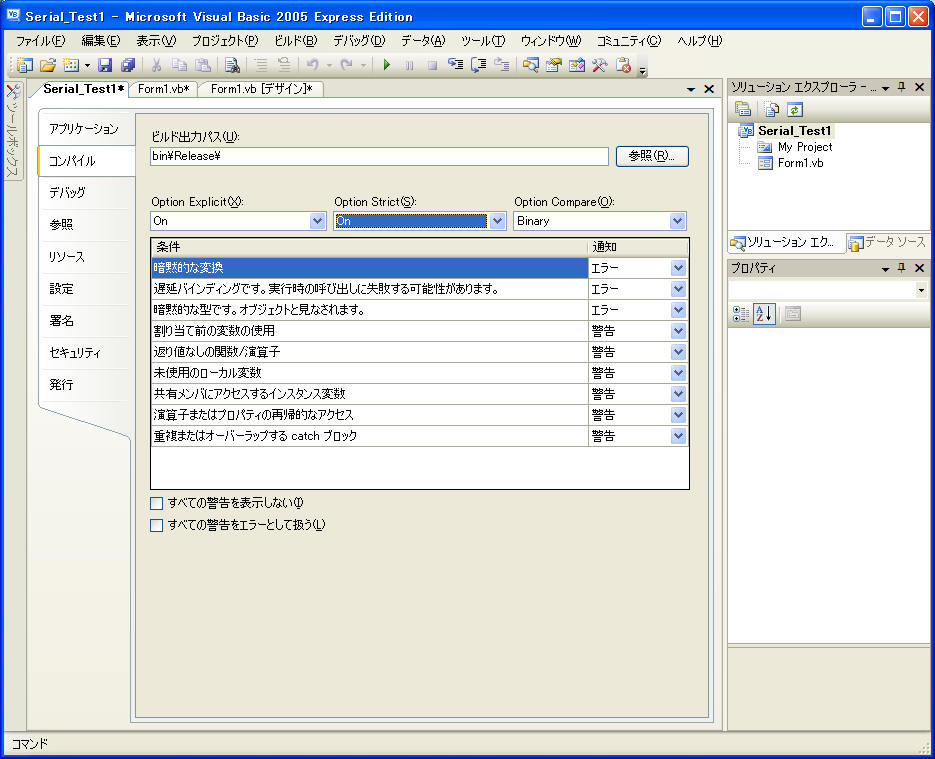Open the Add New Item dropdown arrow
The width and height of the screenshot is (935, 759).
(87, 65)
